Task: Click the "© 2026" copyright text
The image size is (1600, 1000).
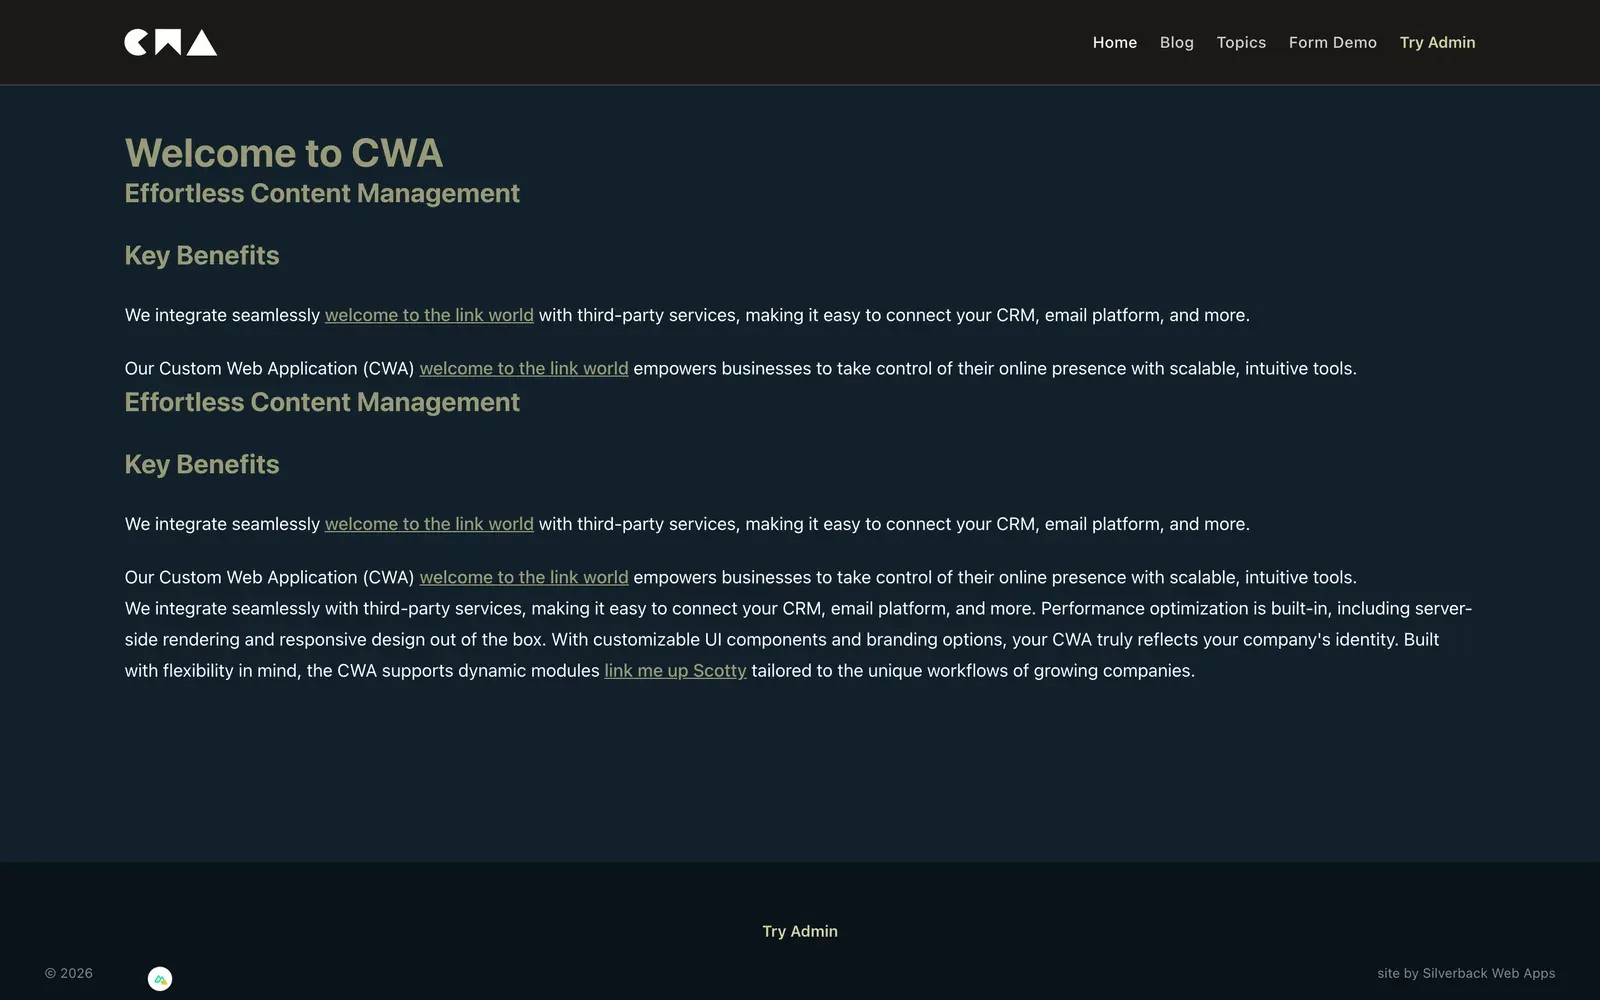Action: point(69,973)
